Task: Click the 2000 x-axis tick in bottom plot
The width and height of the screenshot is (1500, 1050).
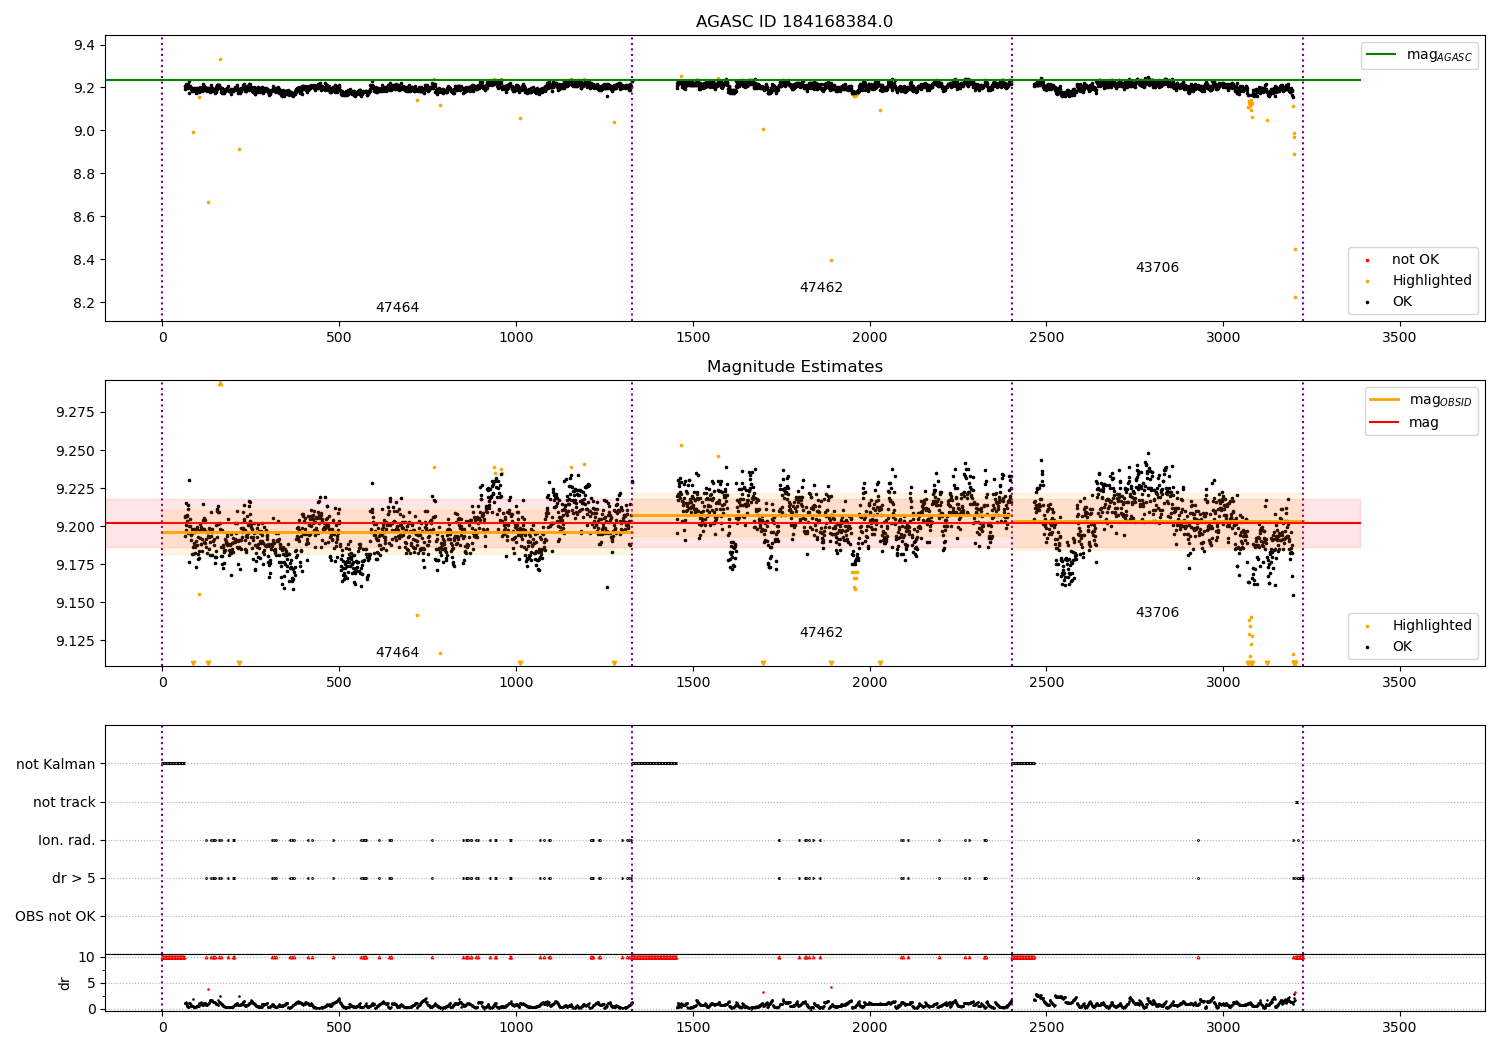Action: pos(869,1028)
